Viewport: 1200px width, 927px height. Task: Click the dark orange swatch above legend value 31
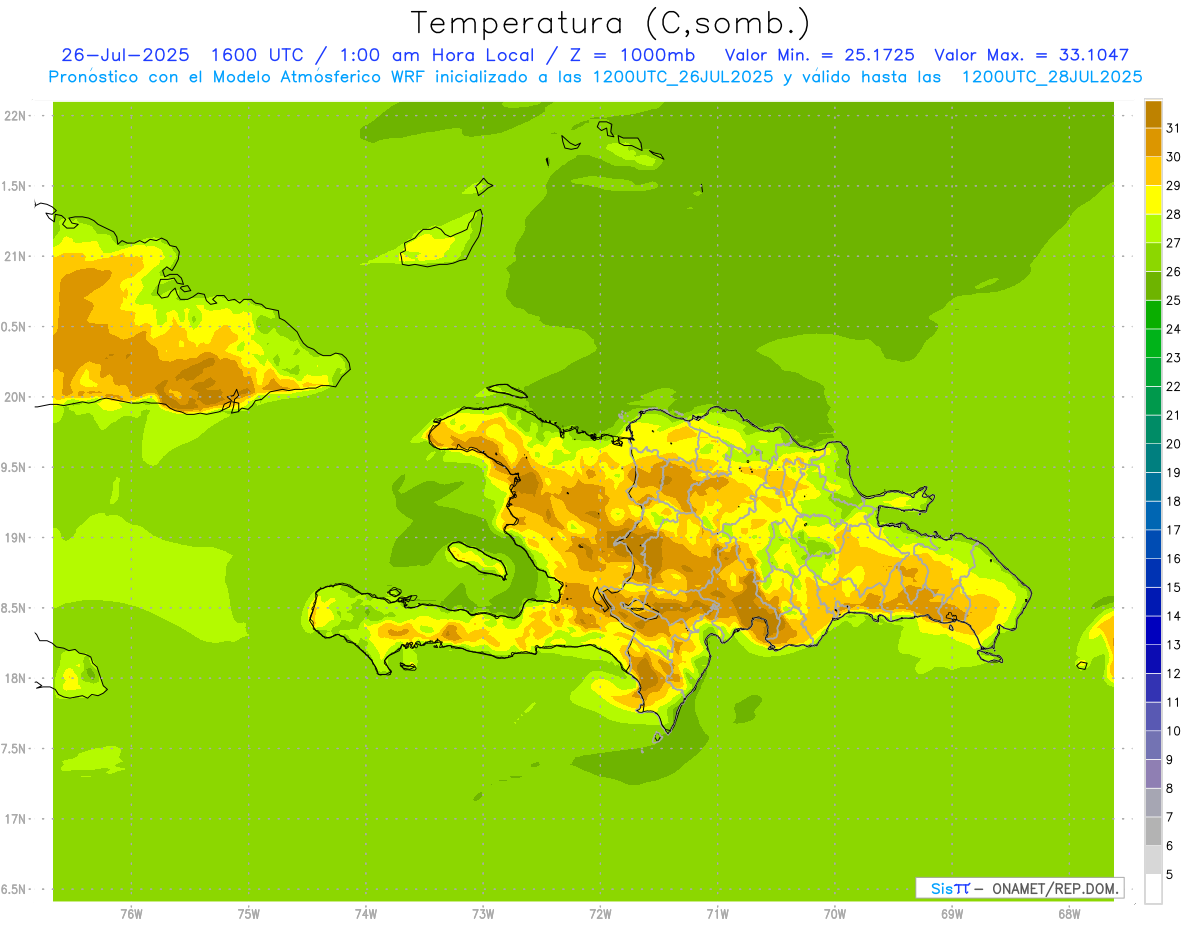click(x=1153, y=114)
